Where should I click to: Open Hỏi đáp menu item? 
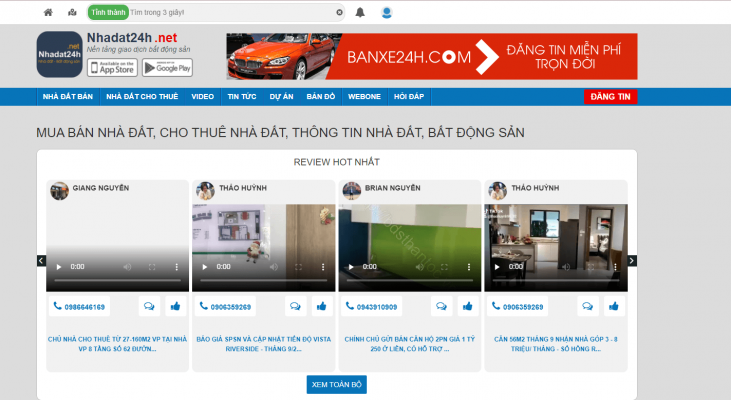409,97
